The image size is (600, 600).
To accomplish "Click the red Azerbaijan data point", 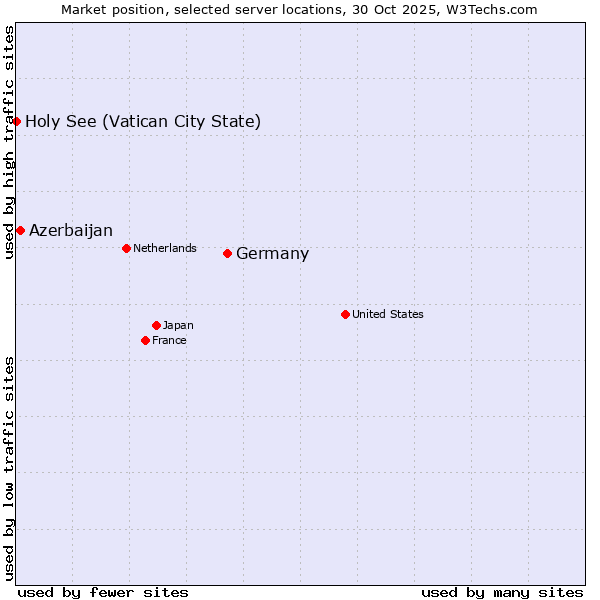I will (x=20, y=230).
